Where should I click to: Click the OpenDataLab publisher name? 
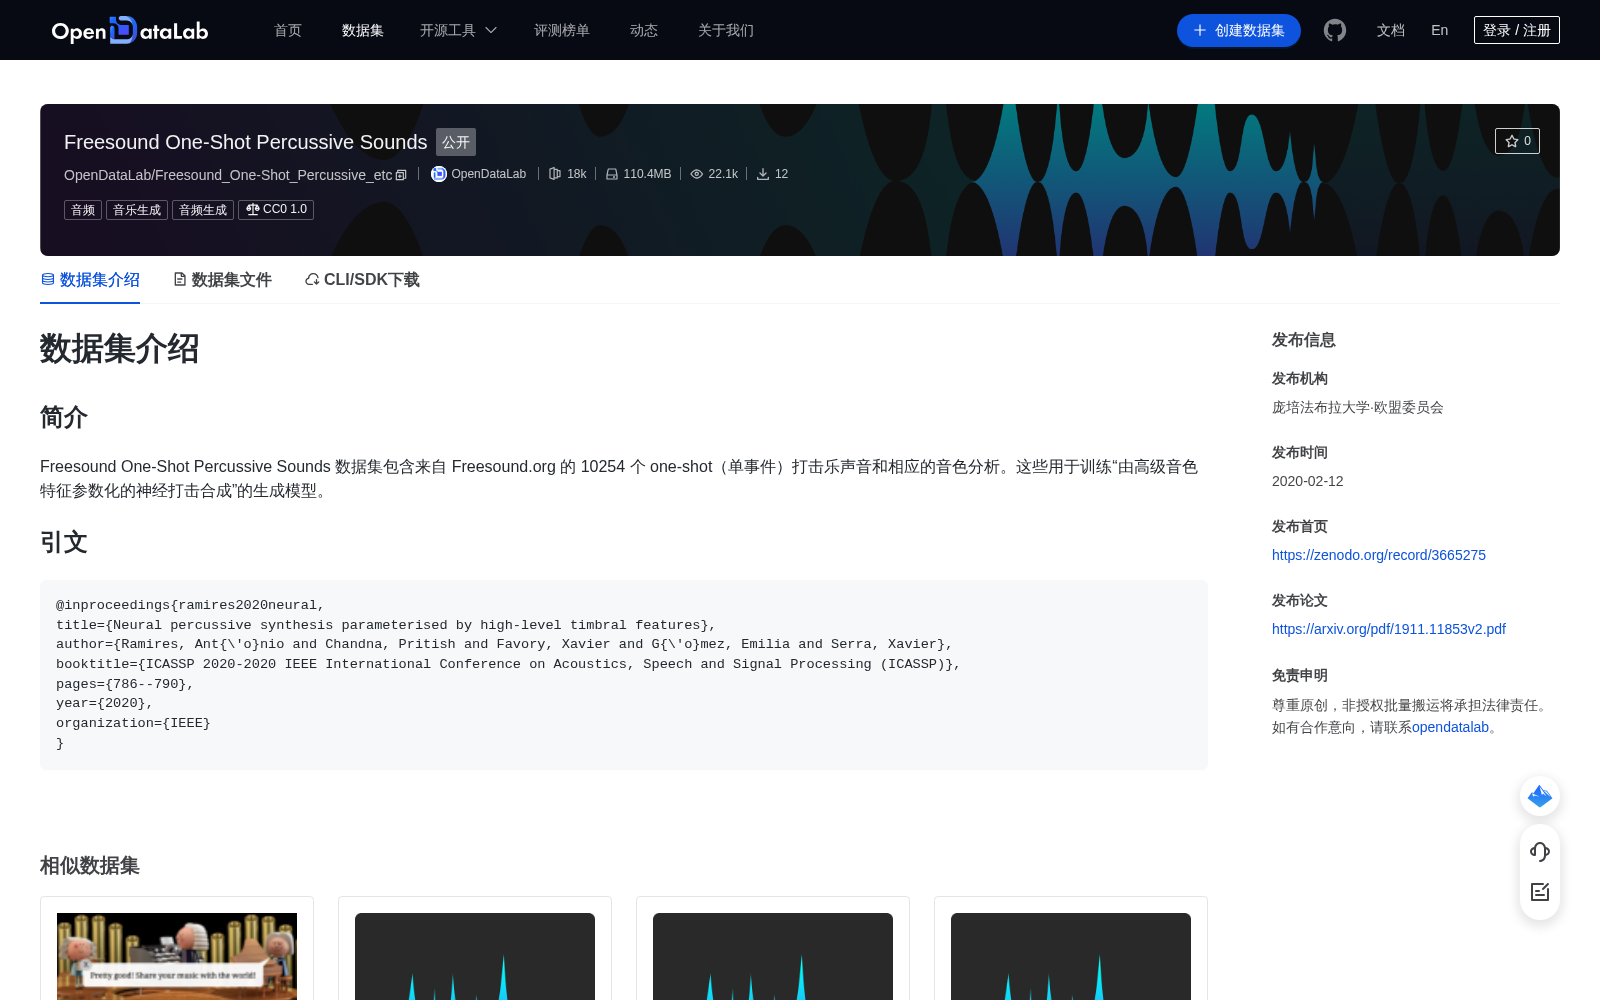(x=489, y=174)
